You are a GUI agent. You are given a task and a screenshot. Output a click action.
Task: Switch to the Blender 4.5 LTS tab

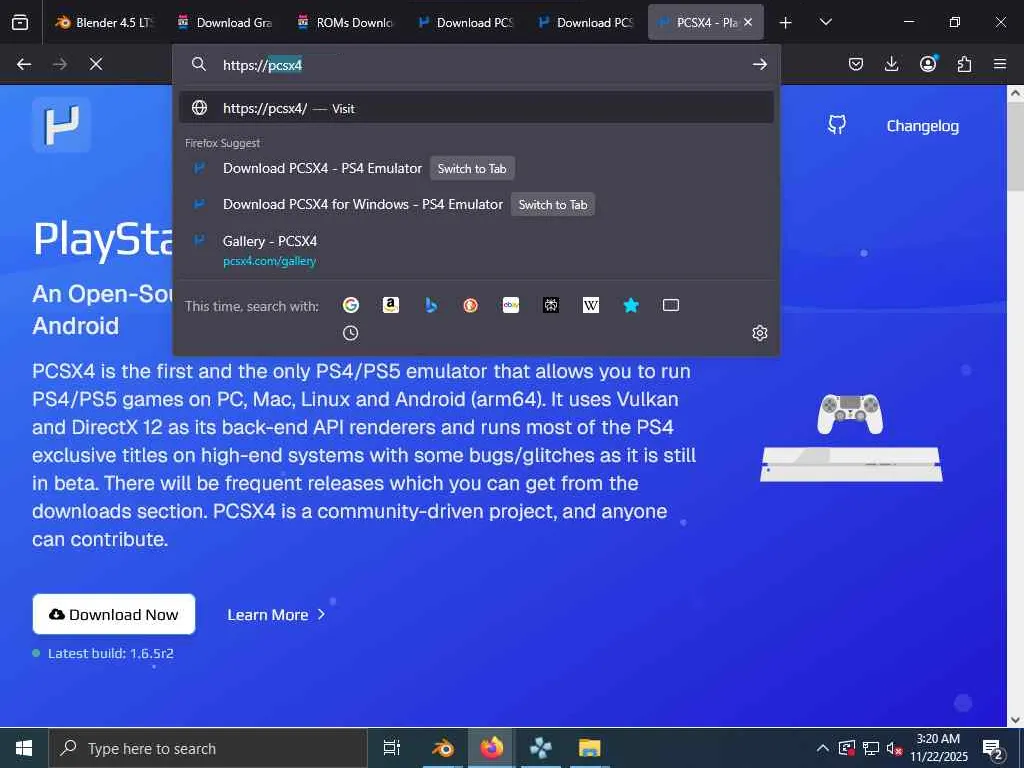click(104, 22)
